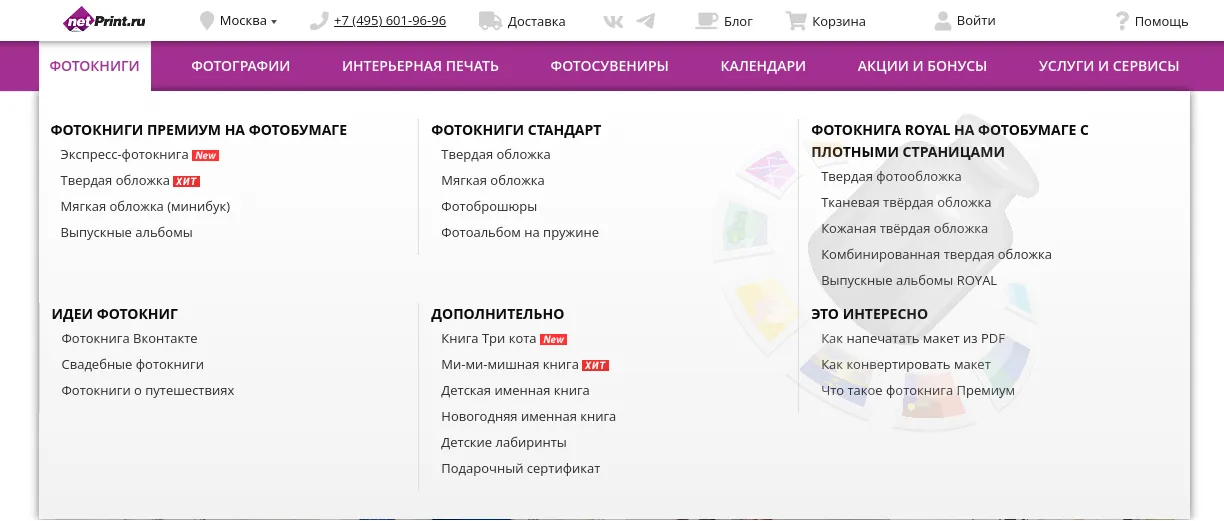Viewport: 1224px width, 521px height.
Task: Open Что такое фотокнига Премиум
Action: click(x=918, y=391)
